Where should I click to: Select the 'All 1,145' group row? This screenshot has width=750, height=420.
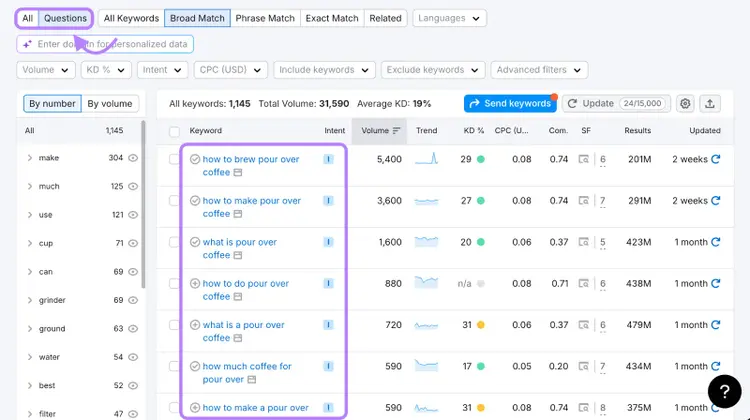(79, 131)
